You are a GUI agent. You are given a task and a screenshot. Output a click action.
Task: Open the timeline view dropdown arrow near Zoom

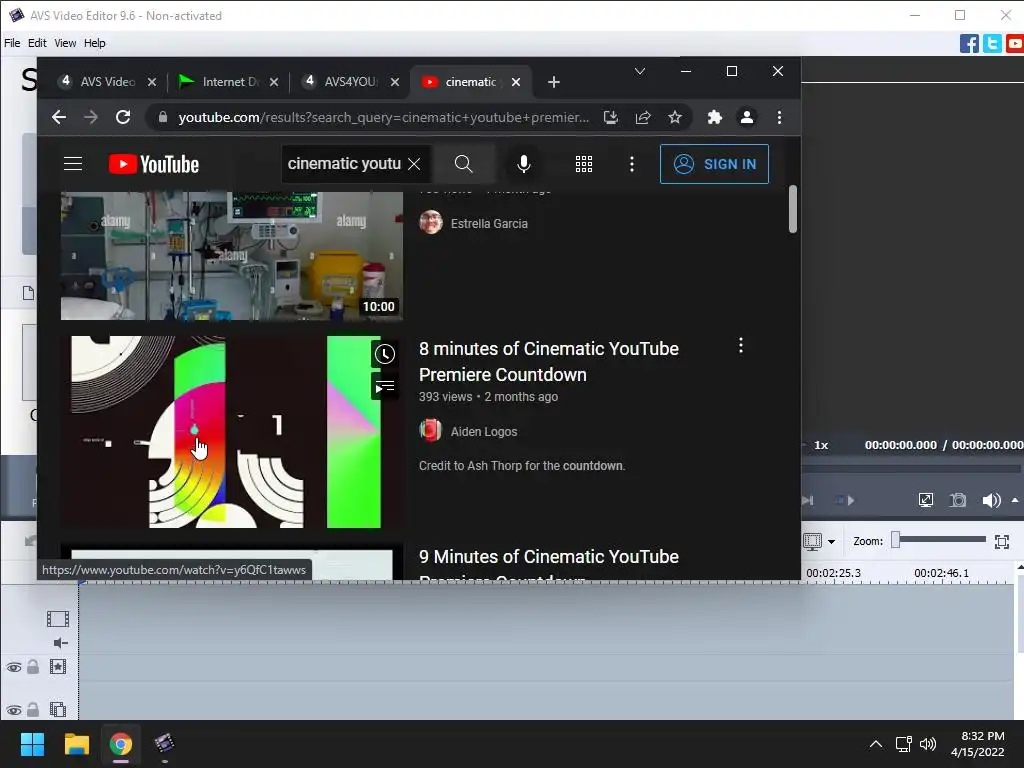(x=831, y=541)
